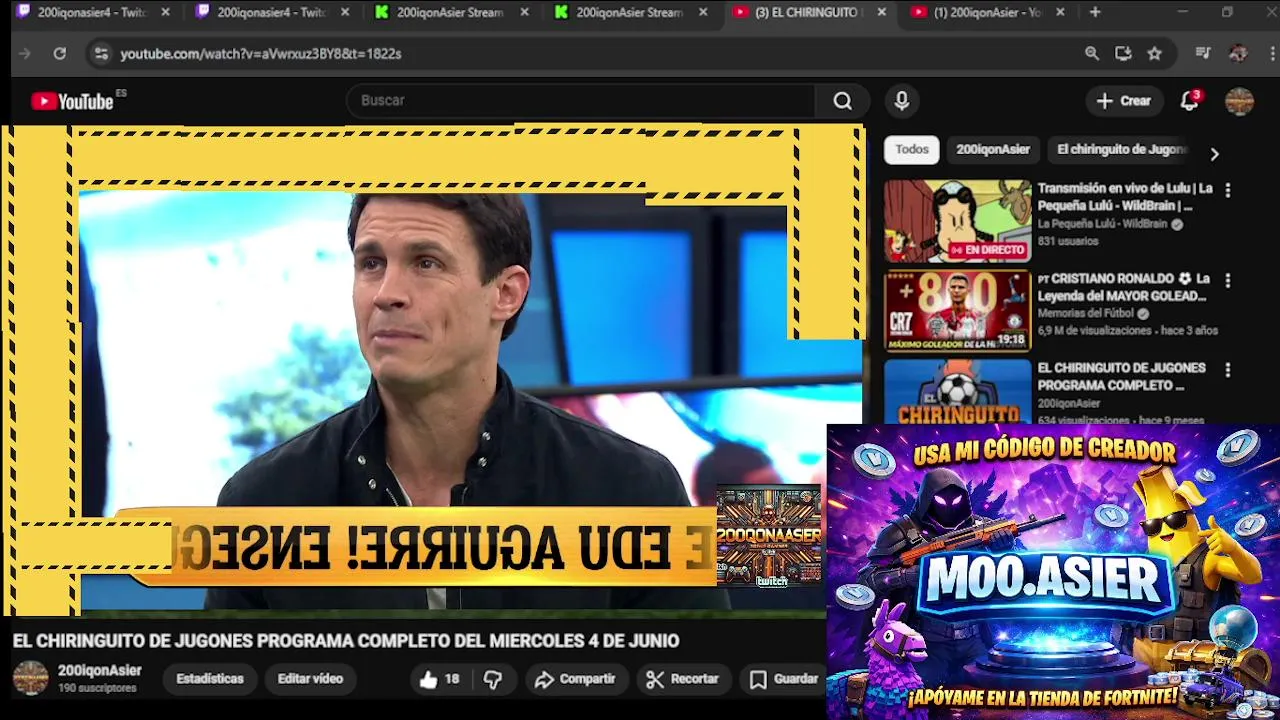Image resolution: width=1280 pixels, height=720 pixels.
Task: Click the install app icon in address bar
Action: pos(1123,54)
